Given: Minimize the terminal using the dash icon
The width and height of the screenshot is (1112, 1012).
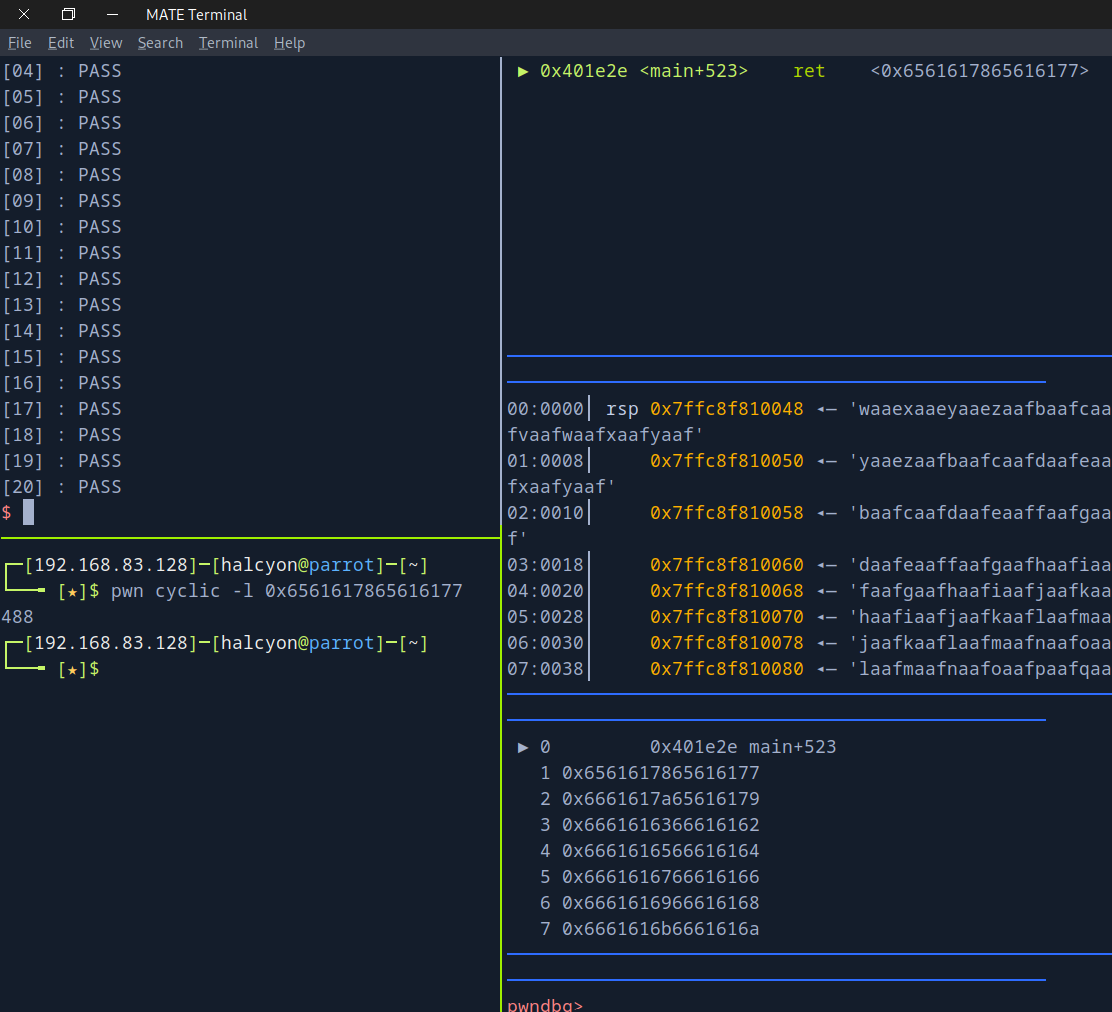Looking at the screenshot, I should pyautogui.click(x=112, y=14).
